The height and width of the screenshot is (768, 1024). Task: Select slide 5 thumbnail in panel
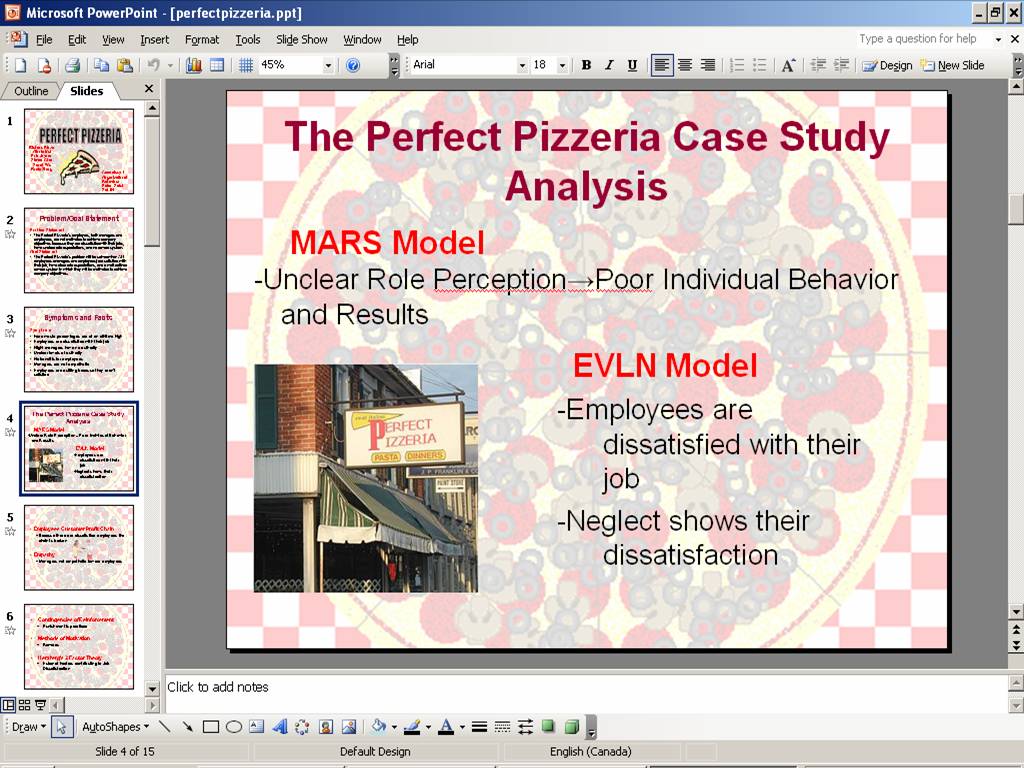(79, 548)
